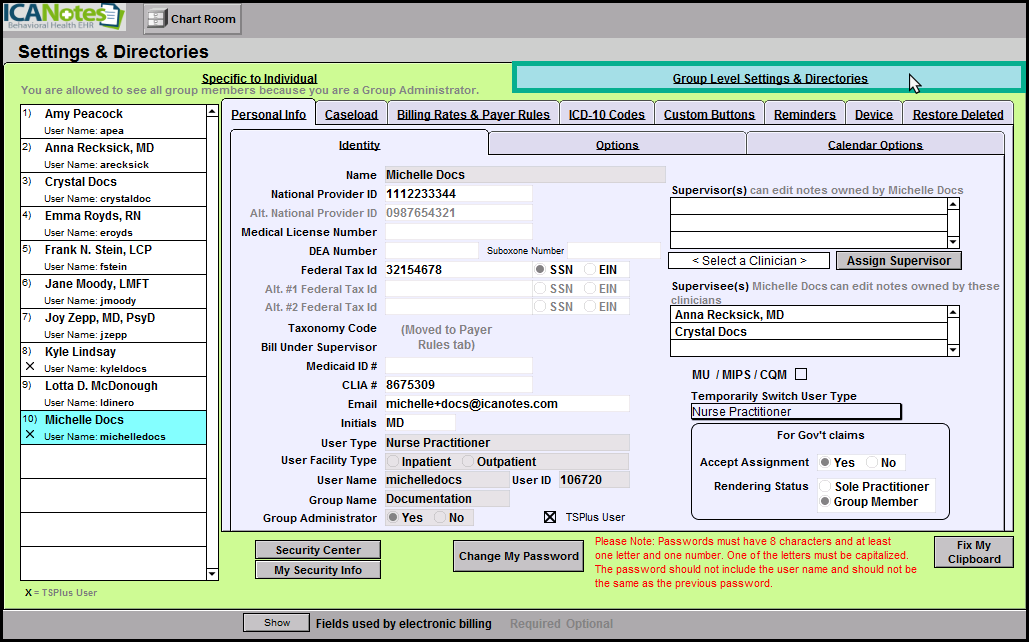Open the ICD-10 Codes tab
This screenshot has width=1029, height=642.
tap(607, 115)
